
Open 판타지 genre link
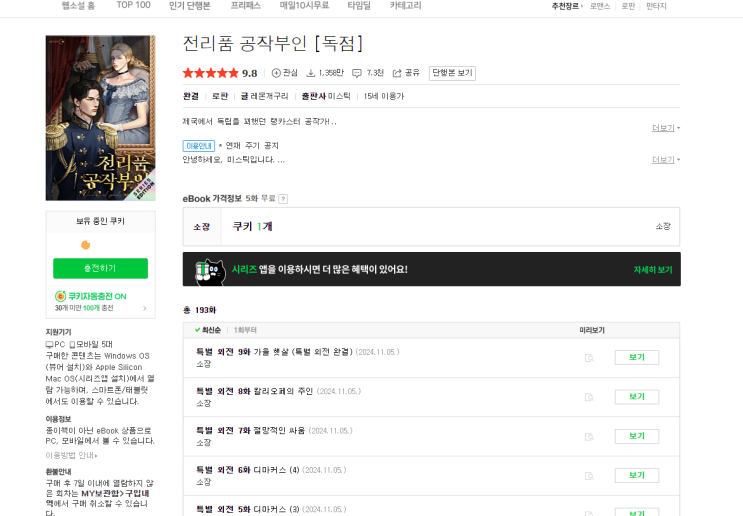(656, 6)
